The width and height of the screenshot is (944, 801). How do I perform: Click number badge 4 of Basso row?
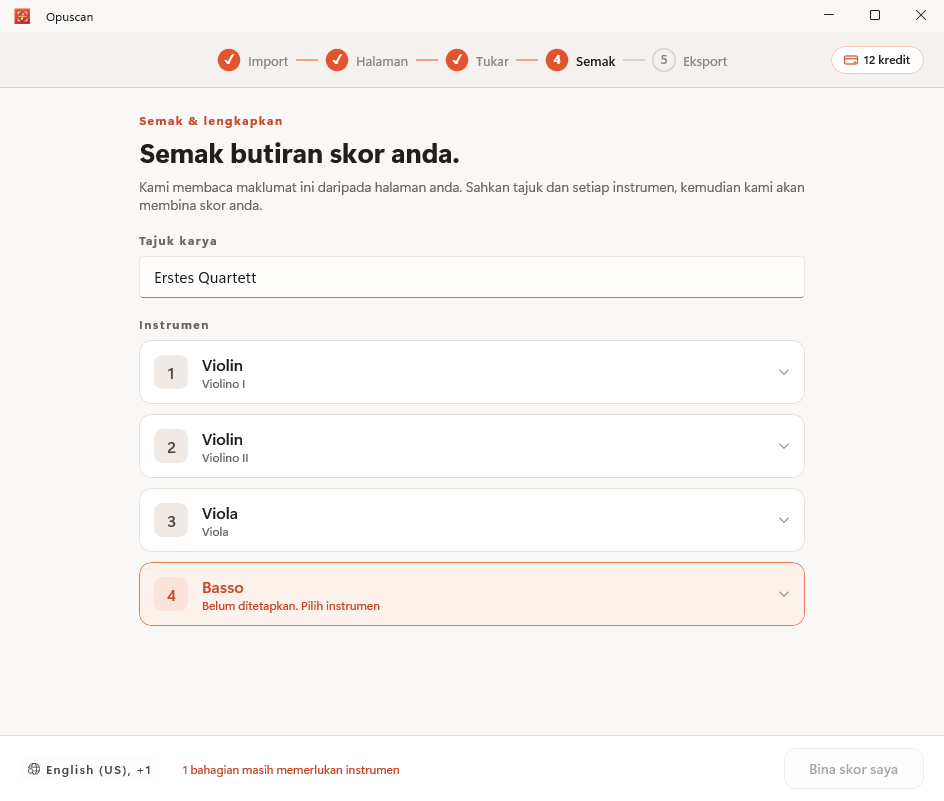pos(171,594)
